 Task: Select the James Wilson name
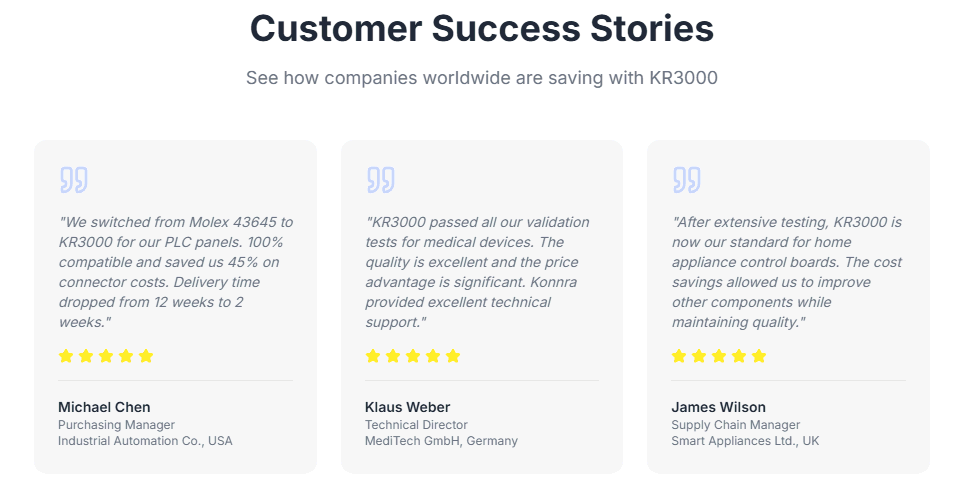point(718,407)
